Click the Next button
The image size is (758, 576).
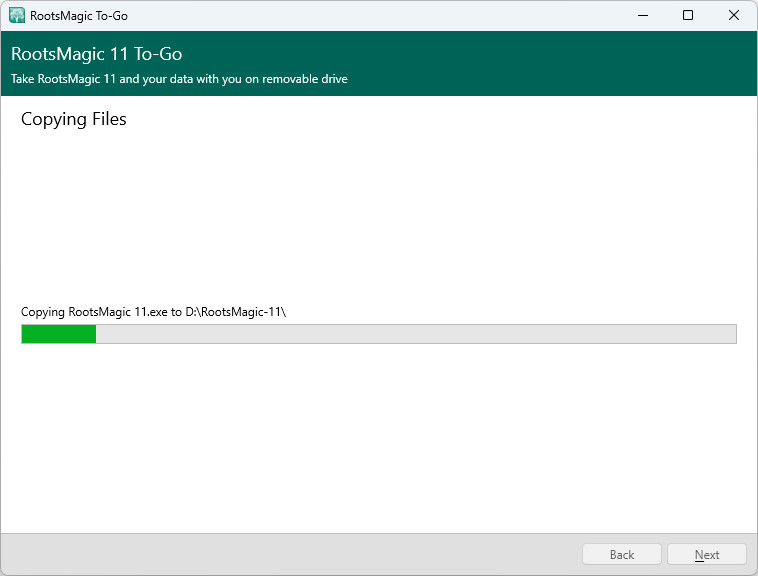coord(707,554)
